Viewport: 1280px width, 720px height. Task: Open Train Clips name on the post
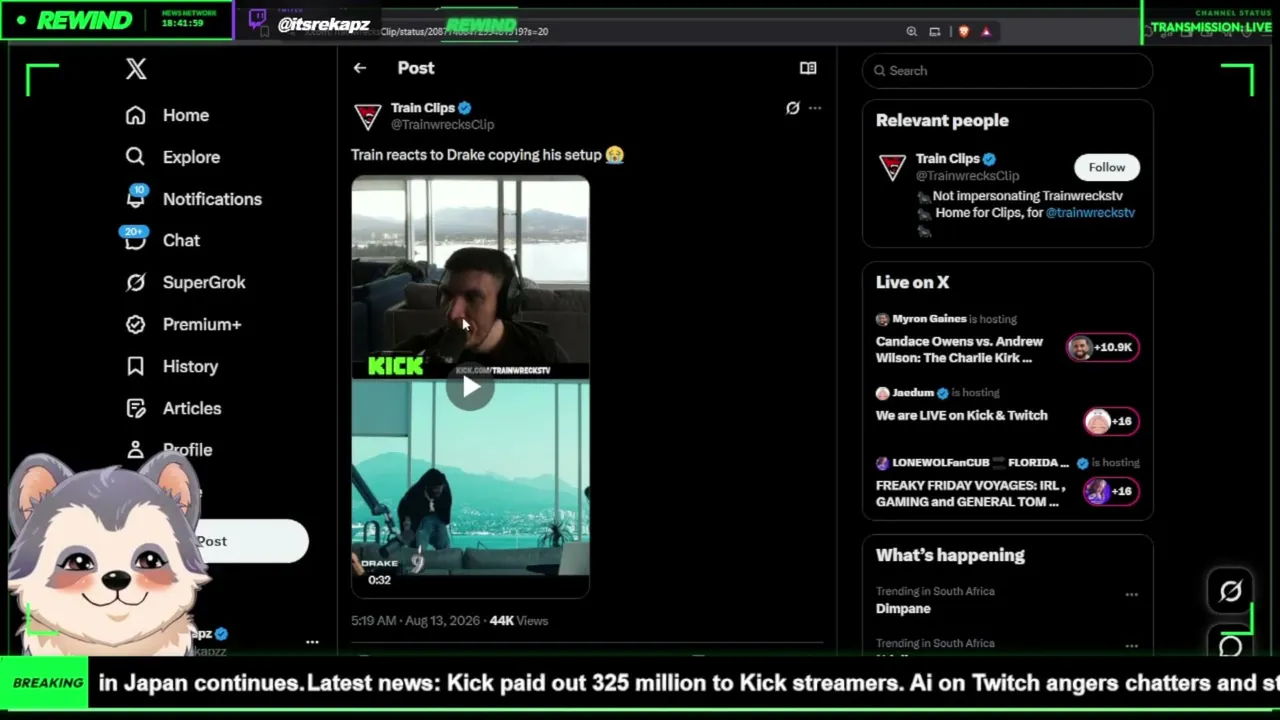423,107
